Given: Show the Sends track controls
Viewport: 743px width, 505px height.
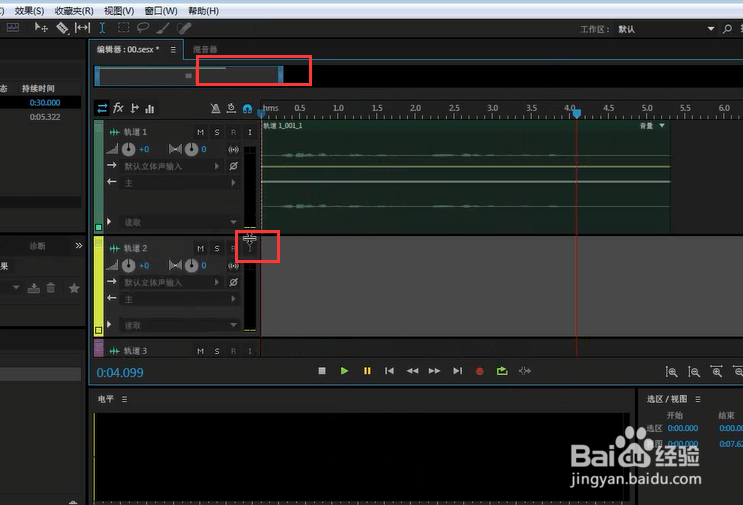Looking at the screenshot, I should [x=135, y=108].
